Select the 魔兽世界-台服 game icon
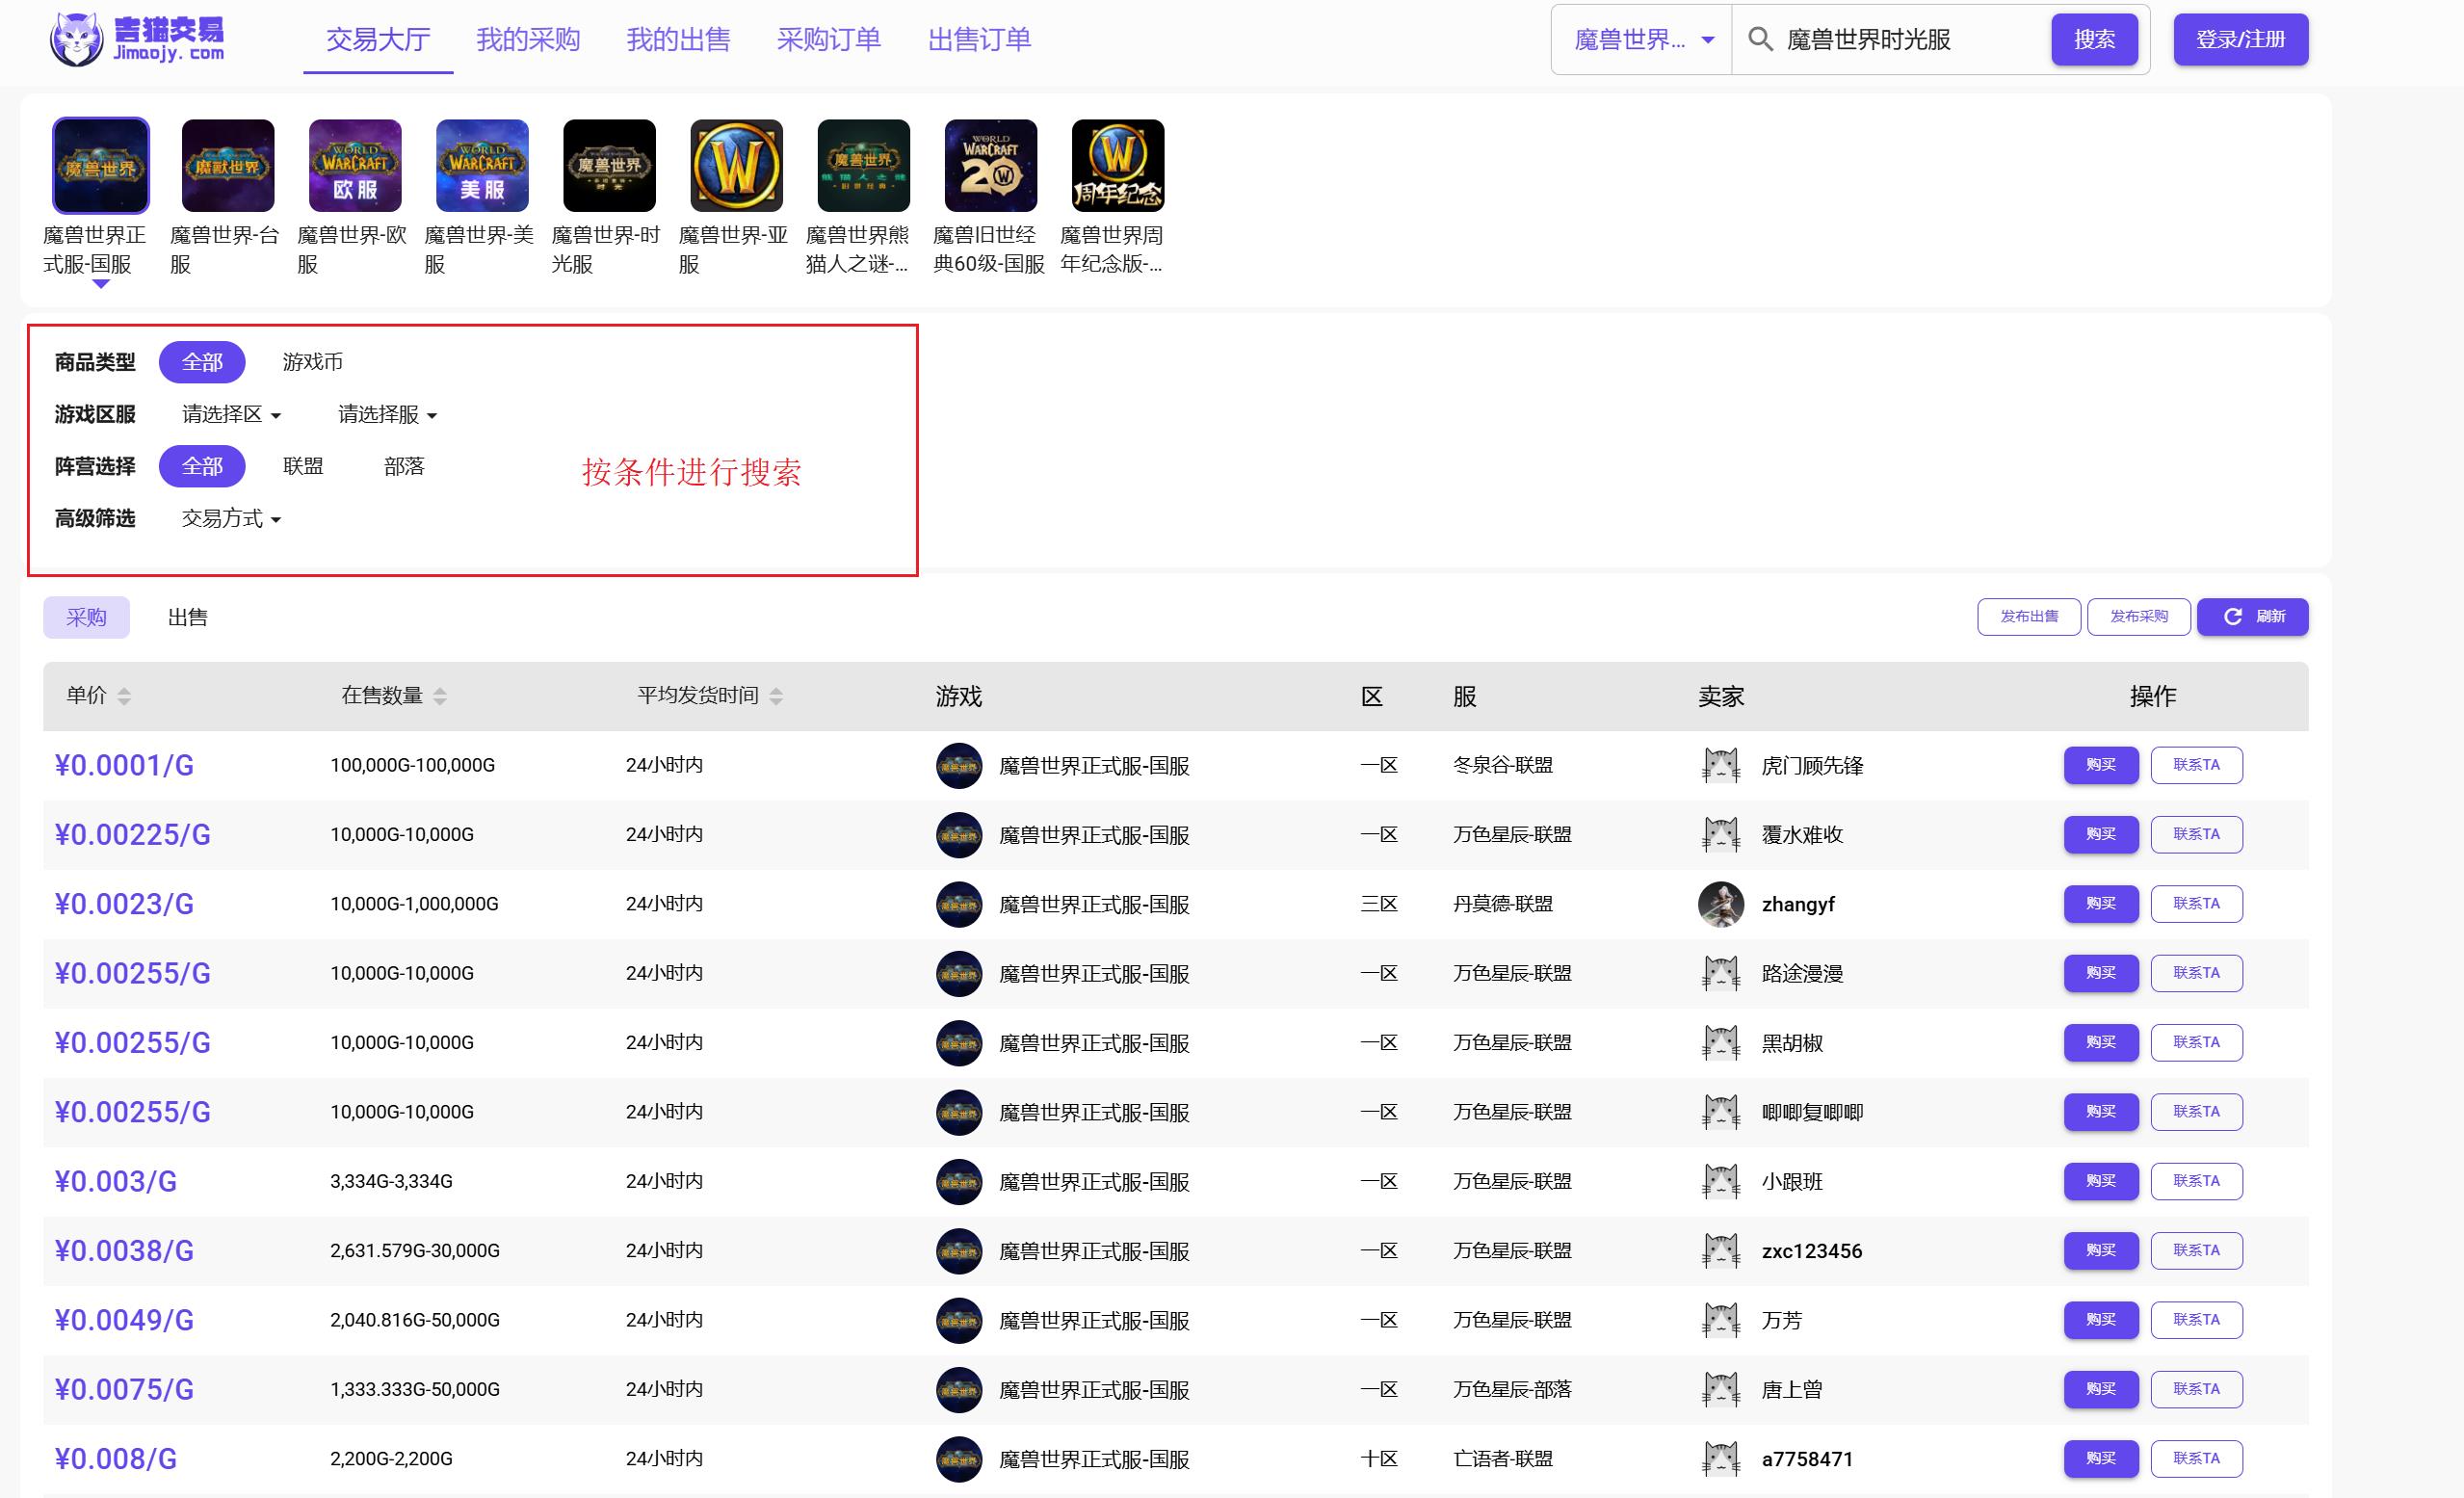 (227, 166)
